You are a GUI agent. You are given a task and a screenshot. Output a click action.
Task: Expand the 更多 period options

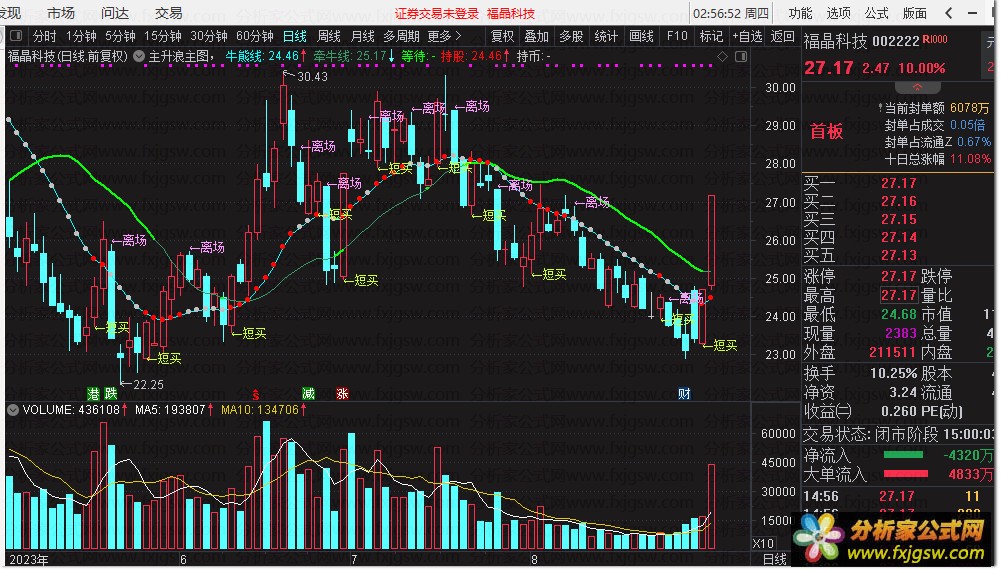(444, 36)
